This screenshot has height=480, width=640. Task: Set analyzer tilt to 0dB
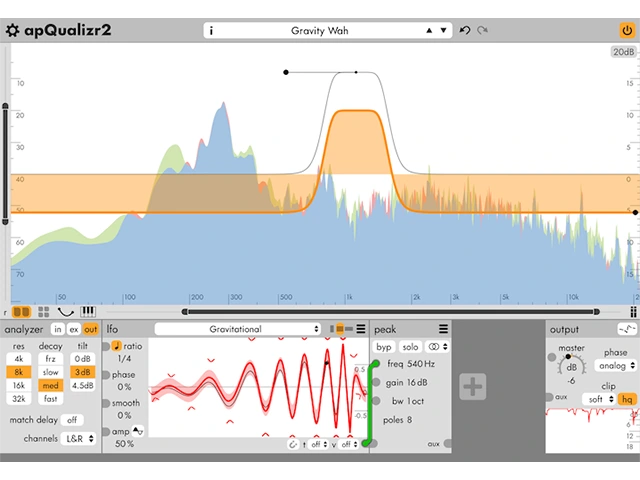pyautogui.click(x=82, y=359)
